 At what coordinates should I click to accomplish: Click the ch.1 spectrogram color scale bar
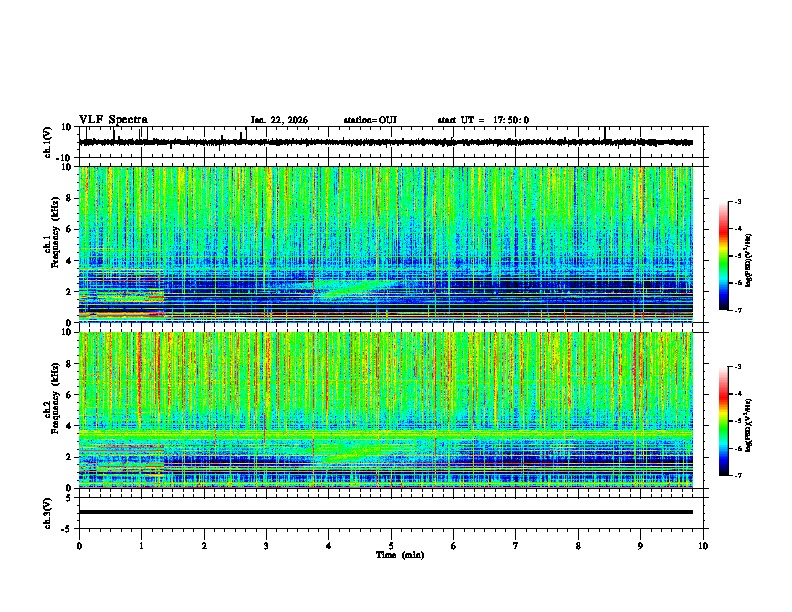(x=724, y=256)
